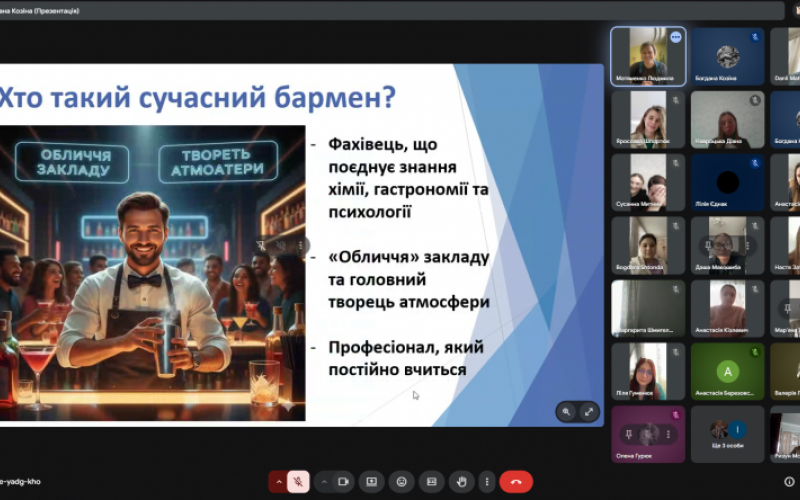Unmute the microphone in the call bar
Viewport: 800px width, 500px height.
(x=298, y=481)
